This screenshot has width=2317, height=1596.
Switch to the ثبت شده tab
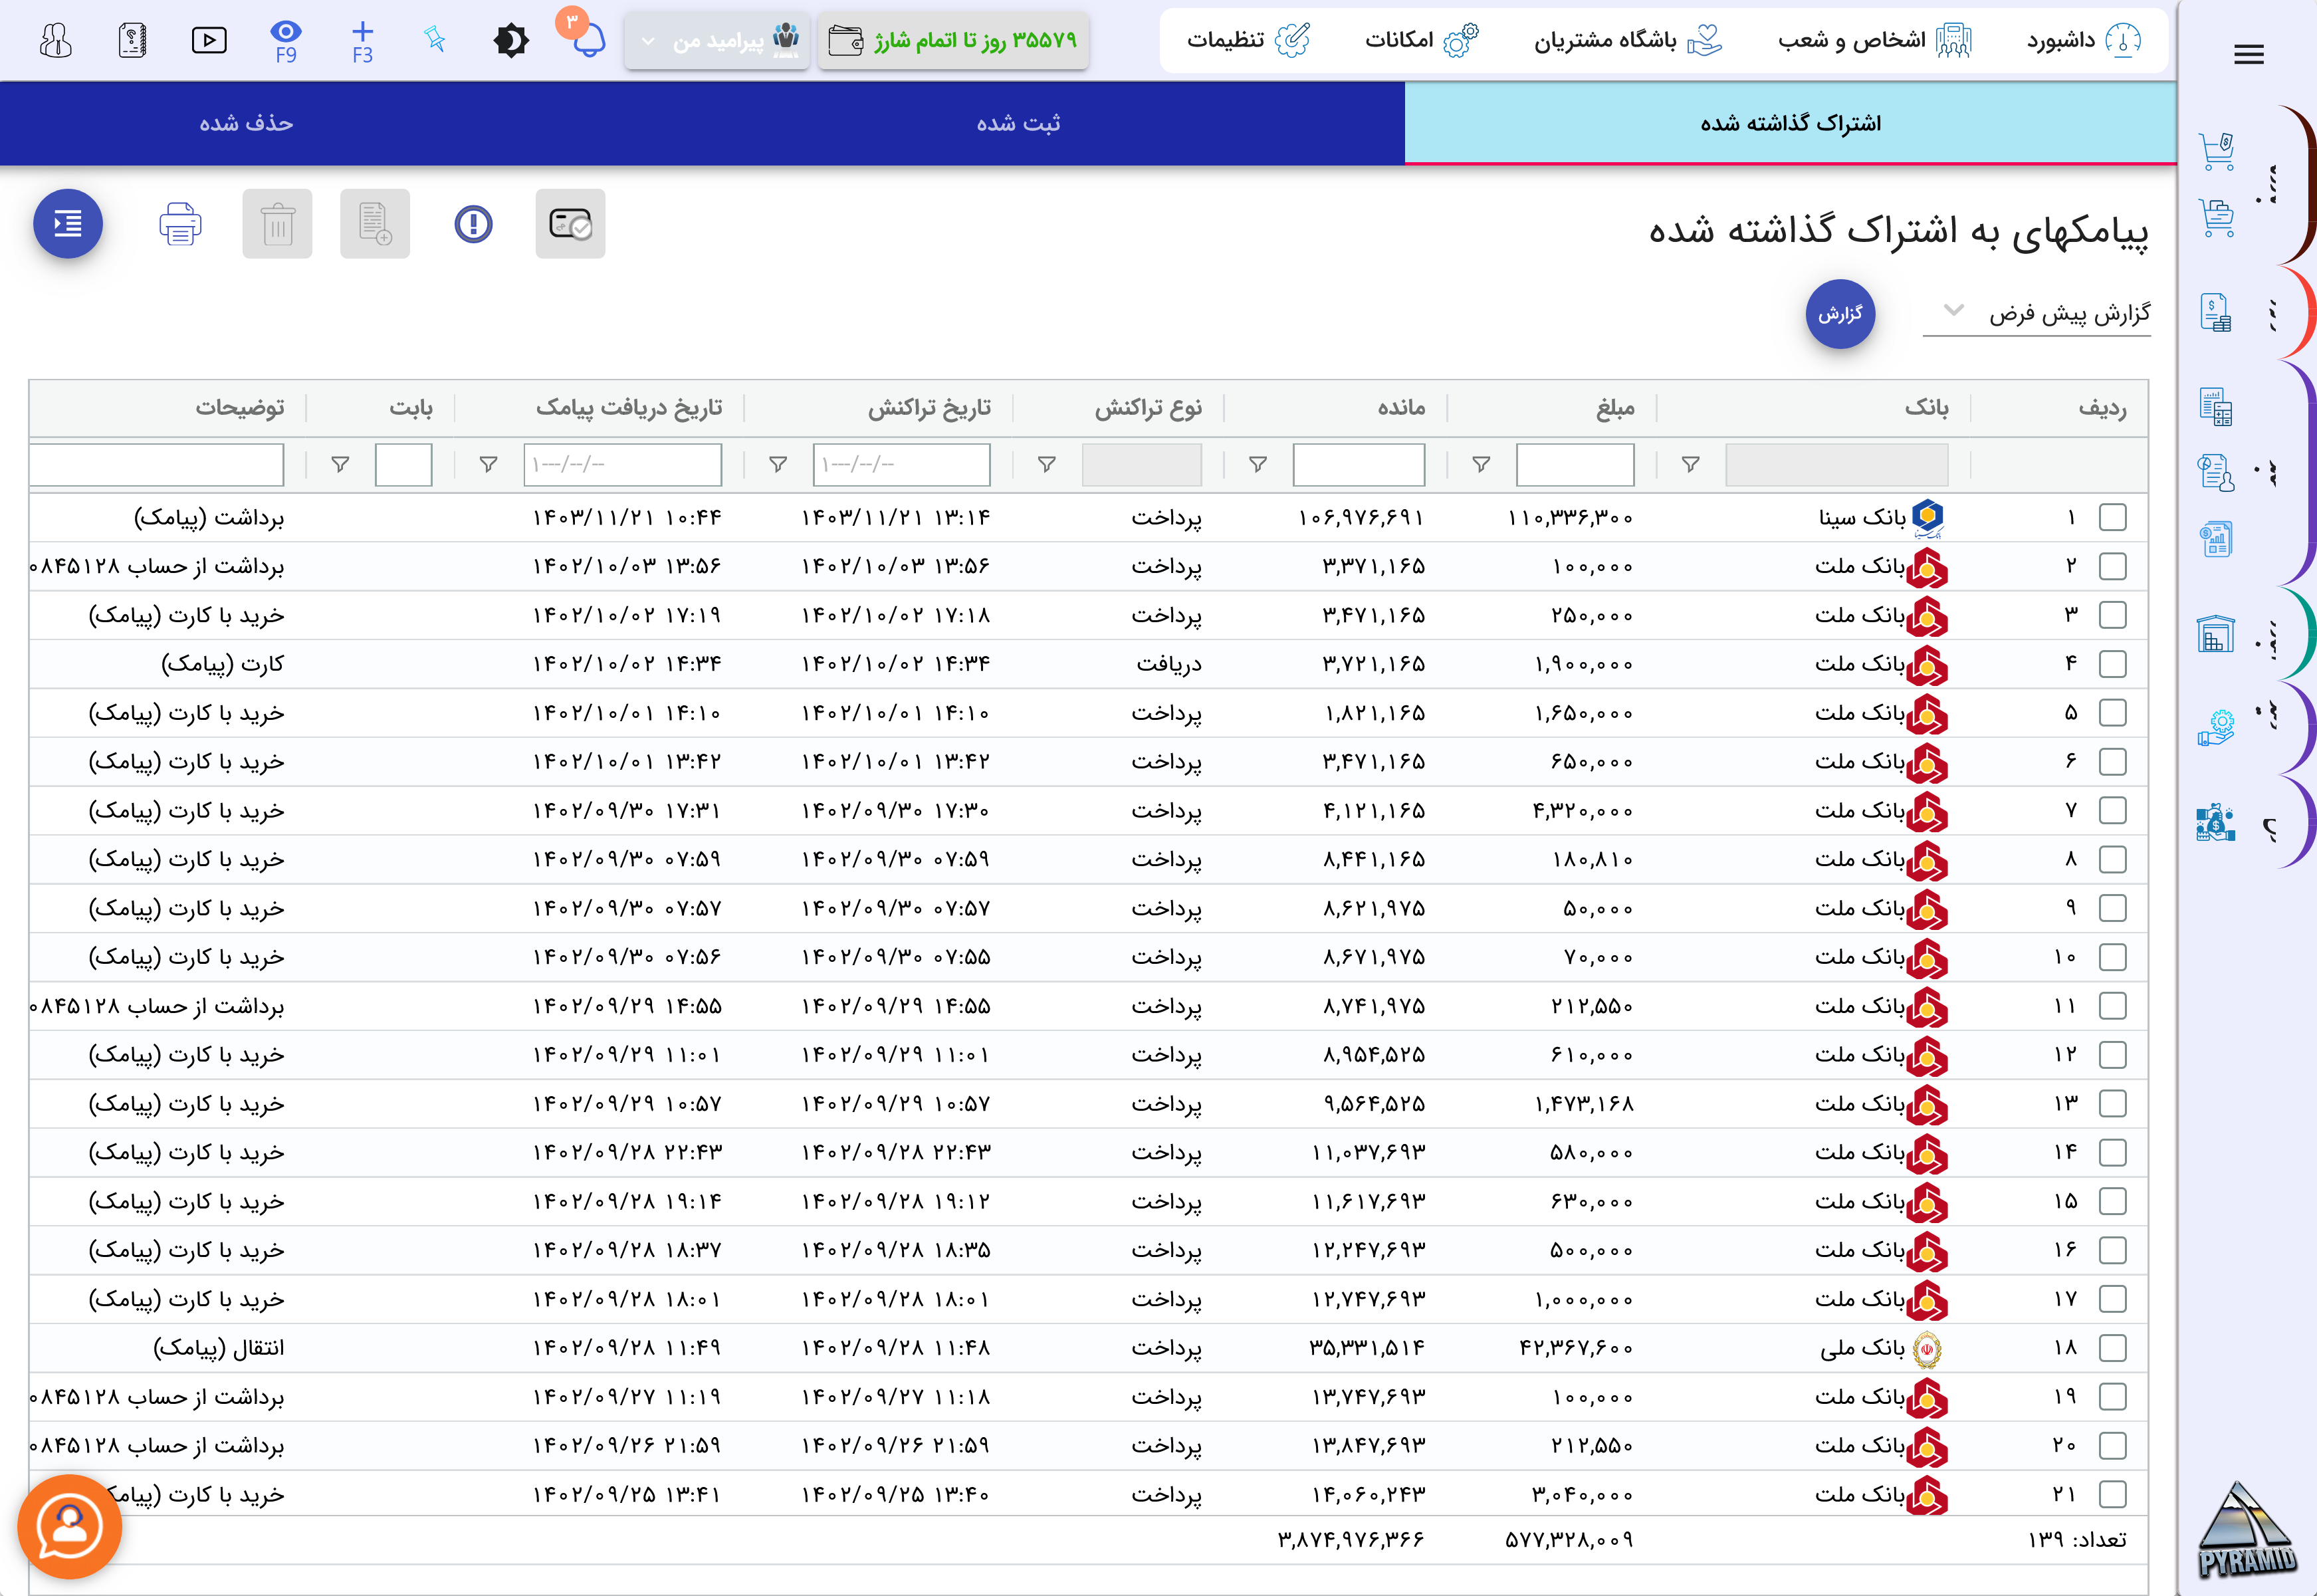coord(1018,123)
